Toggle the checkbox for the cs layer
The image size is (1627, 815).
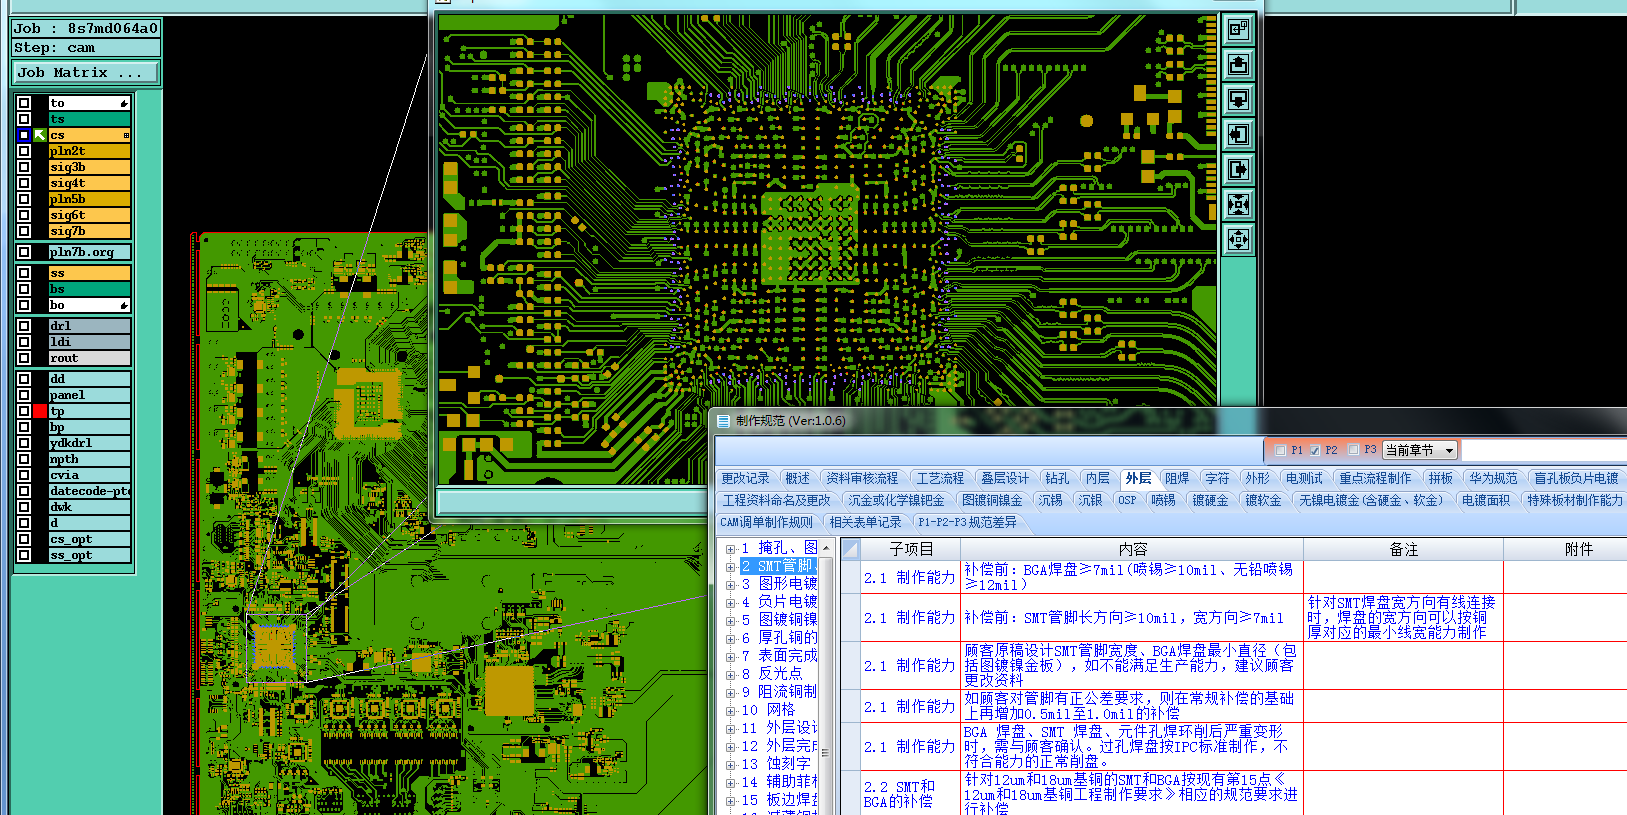24,135
